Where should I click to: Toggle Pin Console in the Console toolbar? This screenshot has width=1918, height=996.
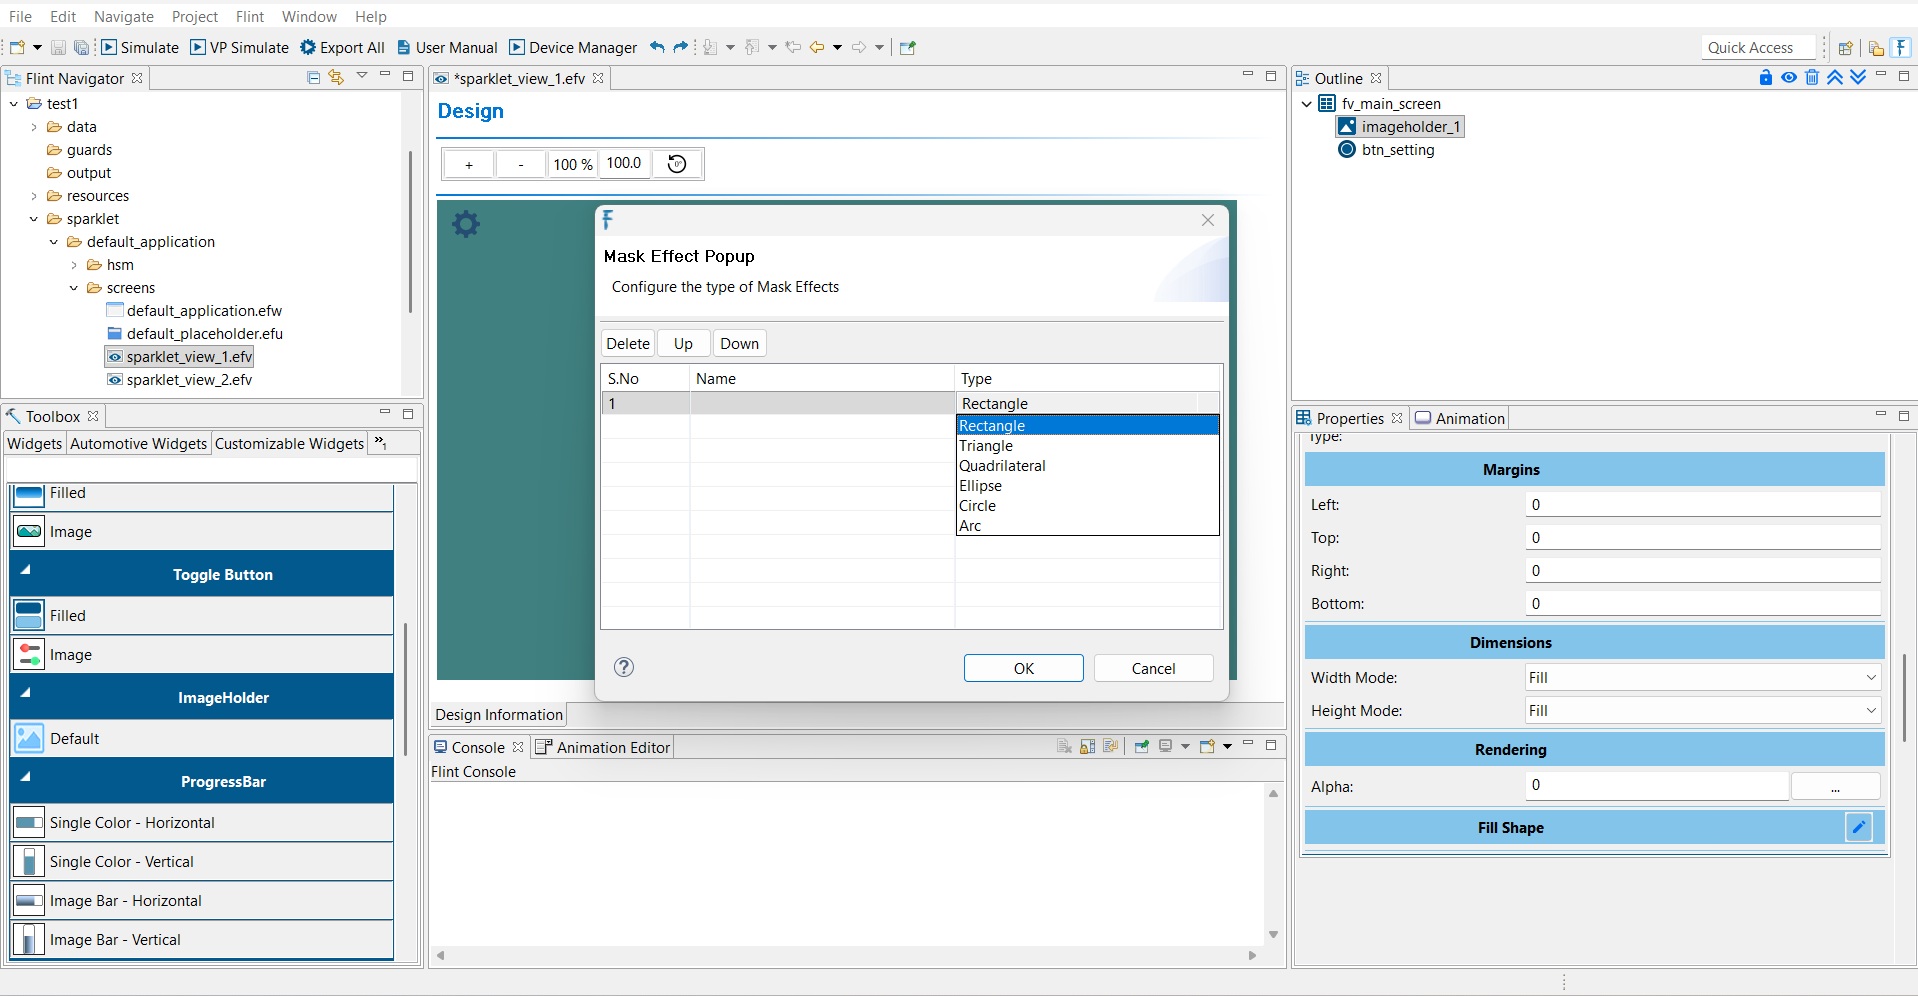coord(1141,747)
